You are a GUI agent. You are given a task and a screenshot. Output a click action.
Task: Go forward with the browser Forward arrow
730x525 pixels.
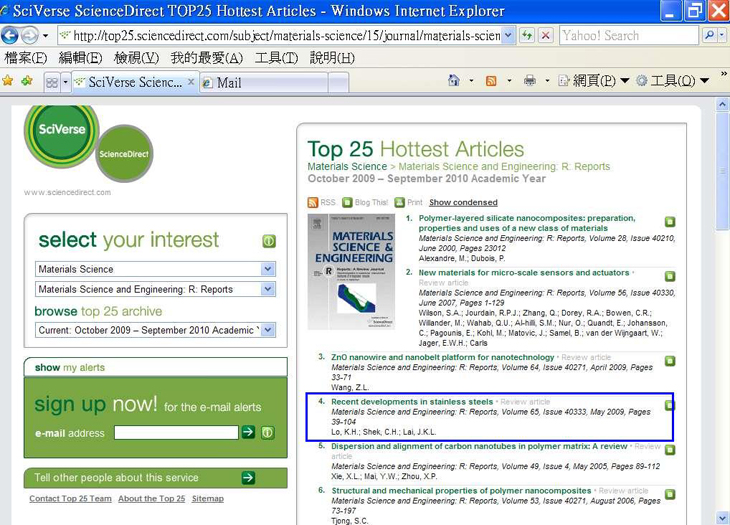pyautogui.click(x=30, y=35)
